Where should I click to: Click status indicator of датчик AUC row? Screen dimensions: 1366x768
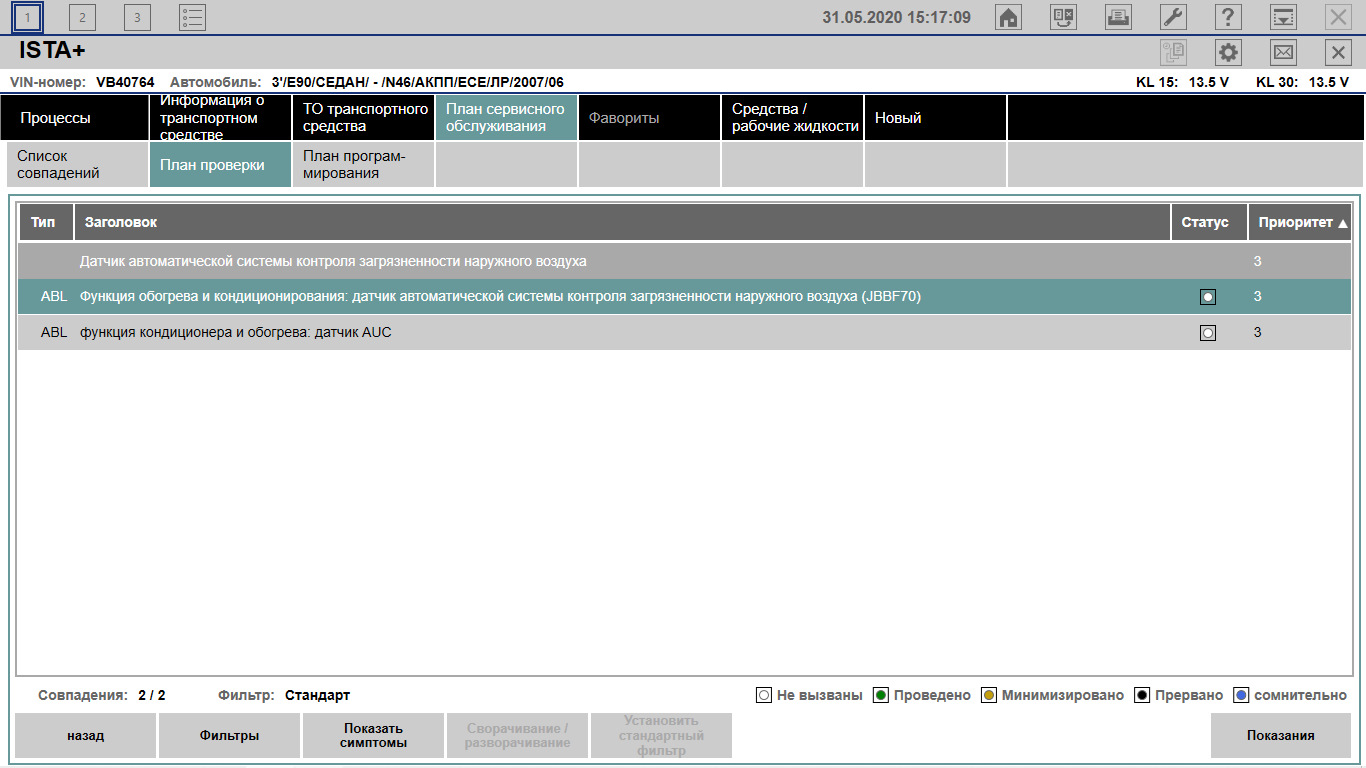[x=1208, y=333]
